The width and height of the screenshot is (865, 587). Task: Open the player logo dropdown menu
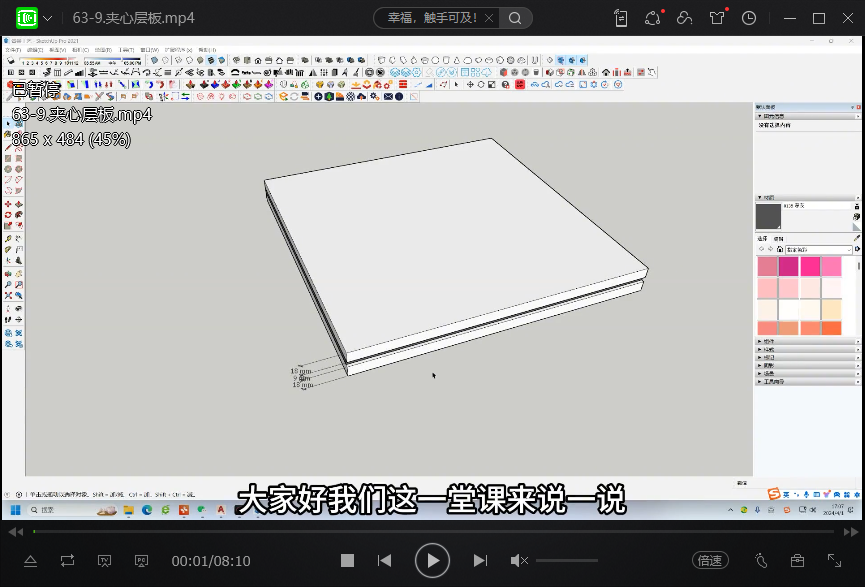(x=48, y=18)
